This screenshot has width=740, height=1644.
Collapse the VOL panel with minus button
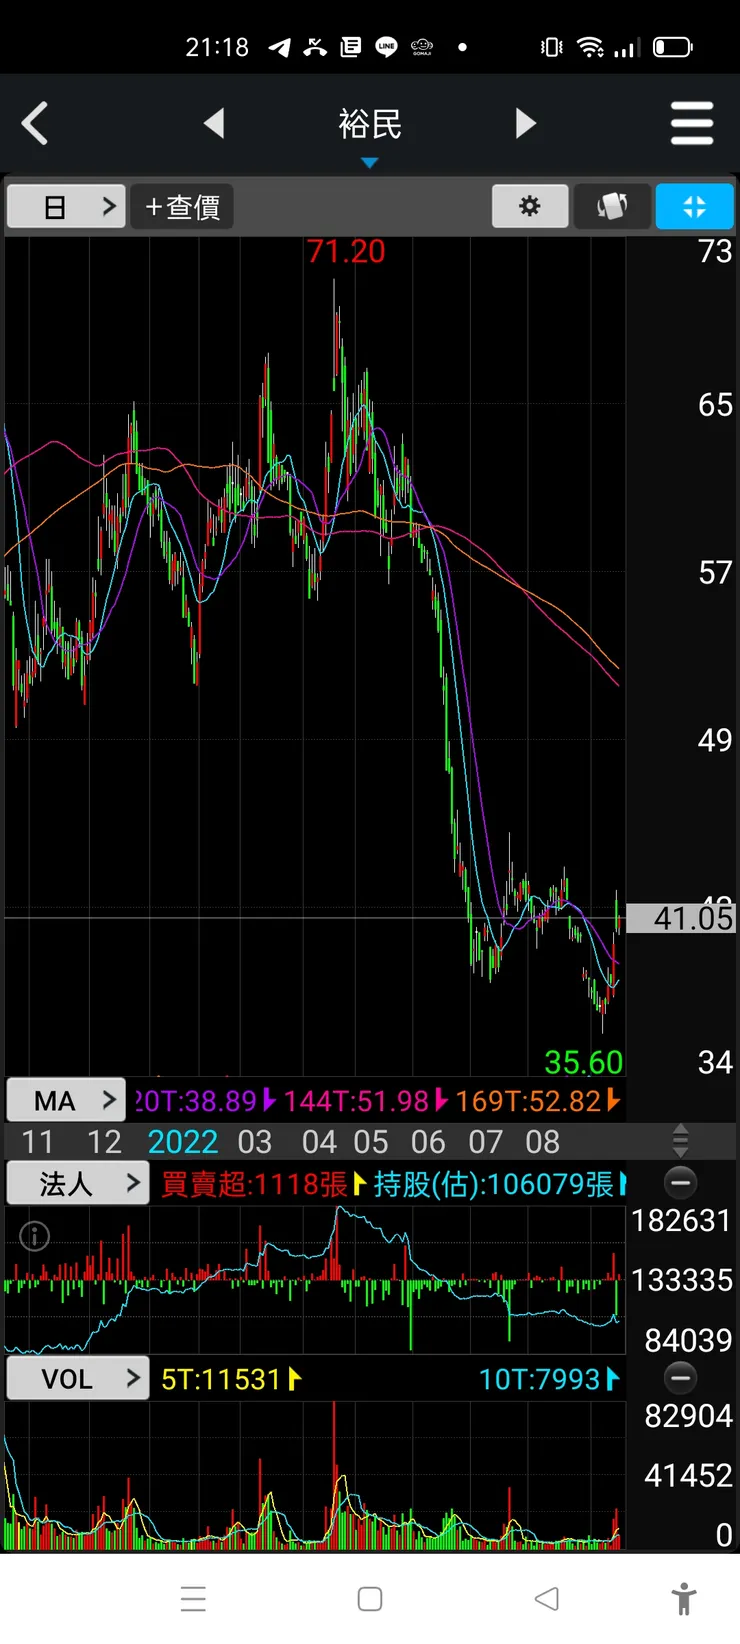(681, 1378)
